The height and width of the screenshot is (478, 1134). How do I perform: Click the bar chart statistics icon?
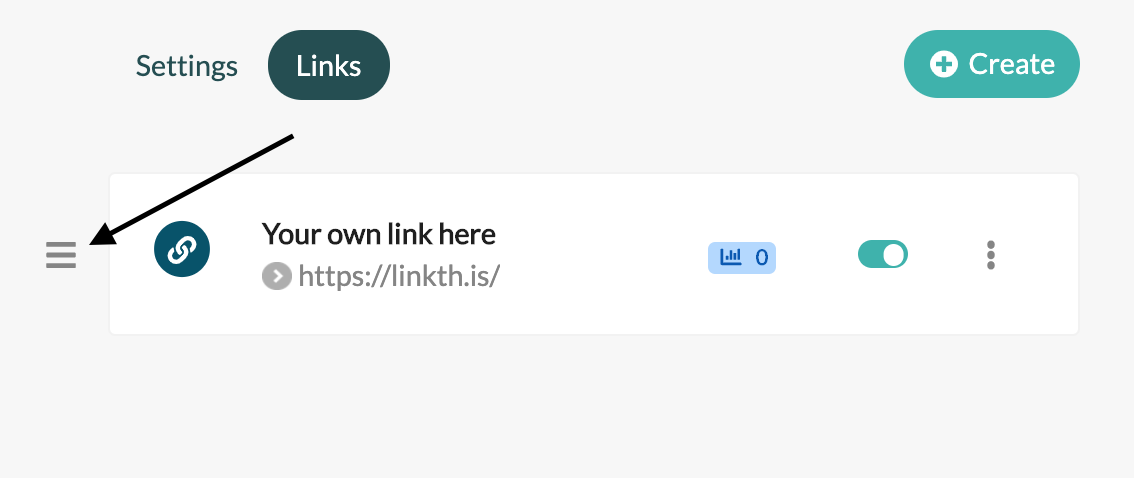click(731, 256)
